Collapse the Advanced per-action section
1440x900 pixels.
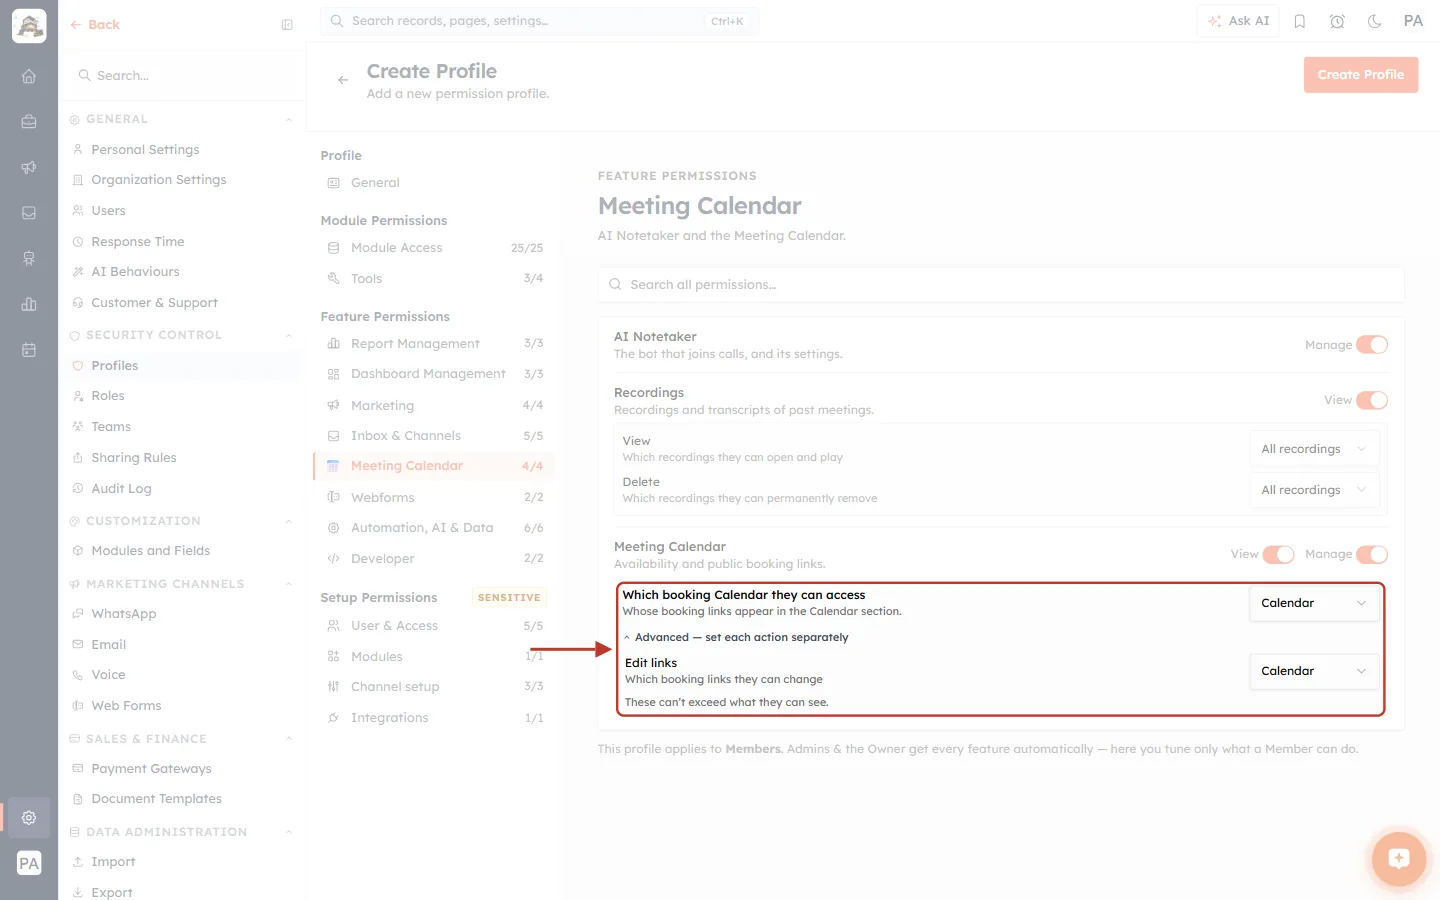pos(736,637)
